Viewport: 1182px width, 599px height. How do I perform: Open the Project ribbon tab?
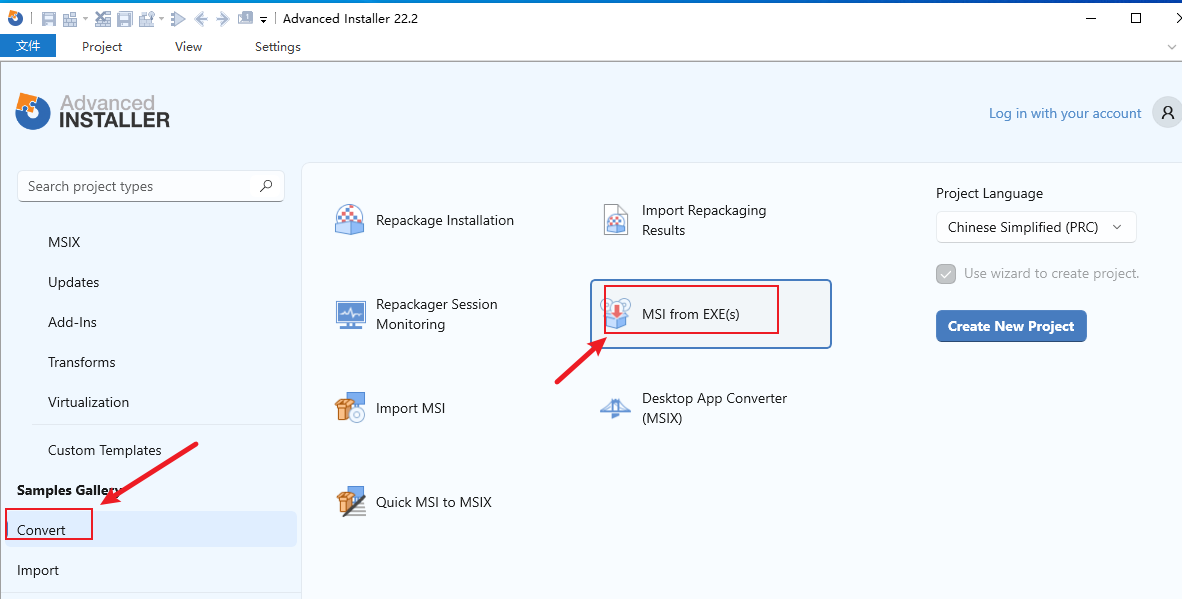[x=102, y=47]
